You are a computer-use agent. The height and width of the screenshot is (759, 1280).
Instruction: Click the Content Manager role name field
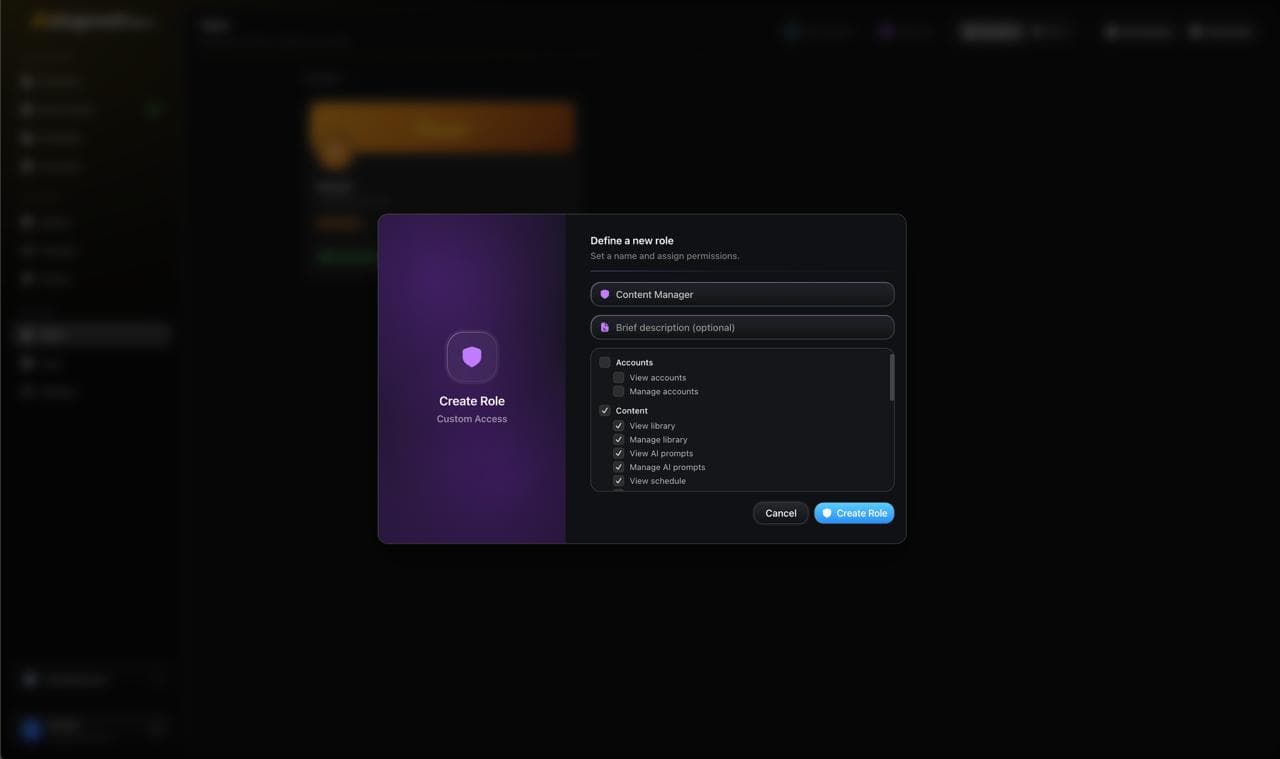click(x=741, y=294)
